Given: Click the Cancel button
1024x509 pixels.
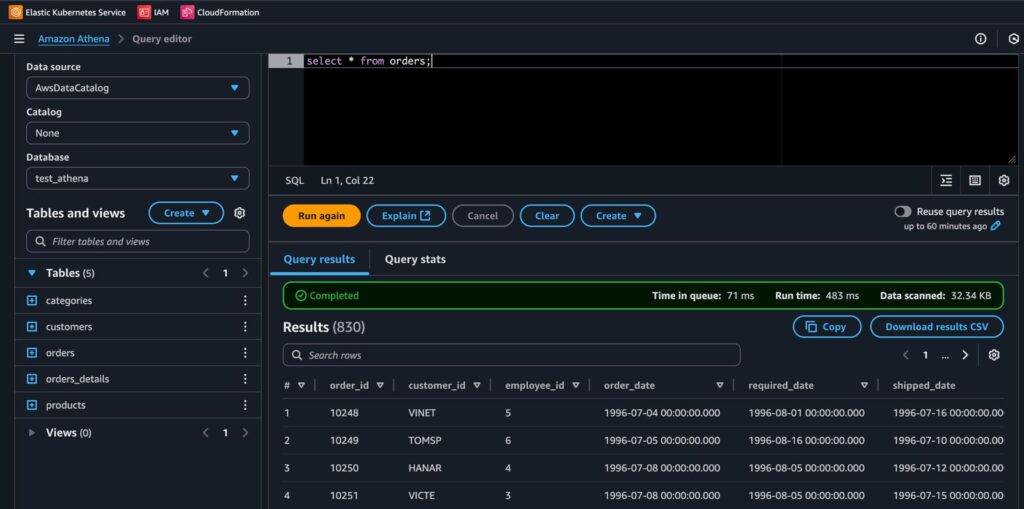Looking at the screenshot, I should pos(483,216).
